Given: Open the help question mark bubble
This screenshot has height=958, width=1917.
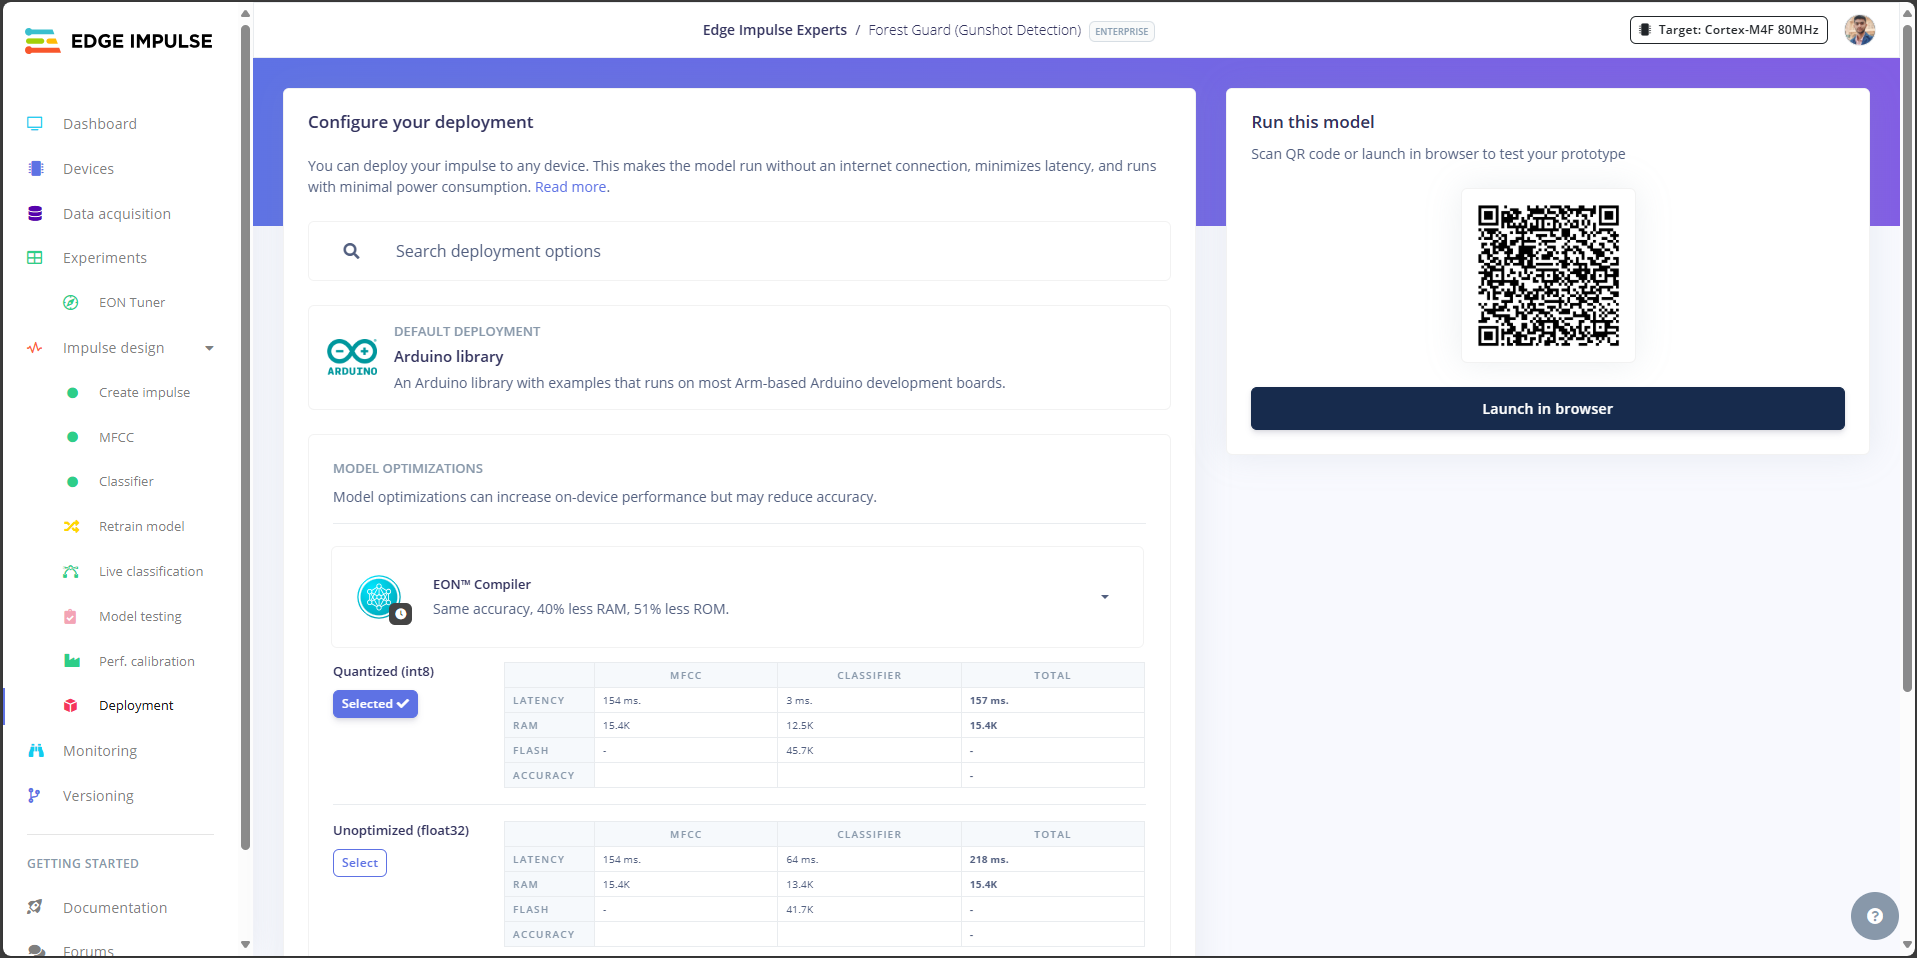Looking at the screenshot, I should click(1874, 916).
